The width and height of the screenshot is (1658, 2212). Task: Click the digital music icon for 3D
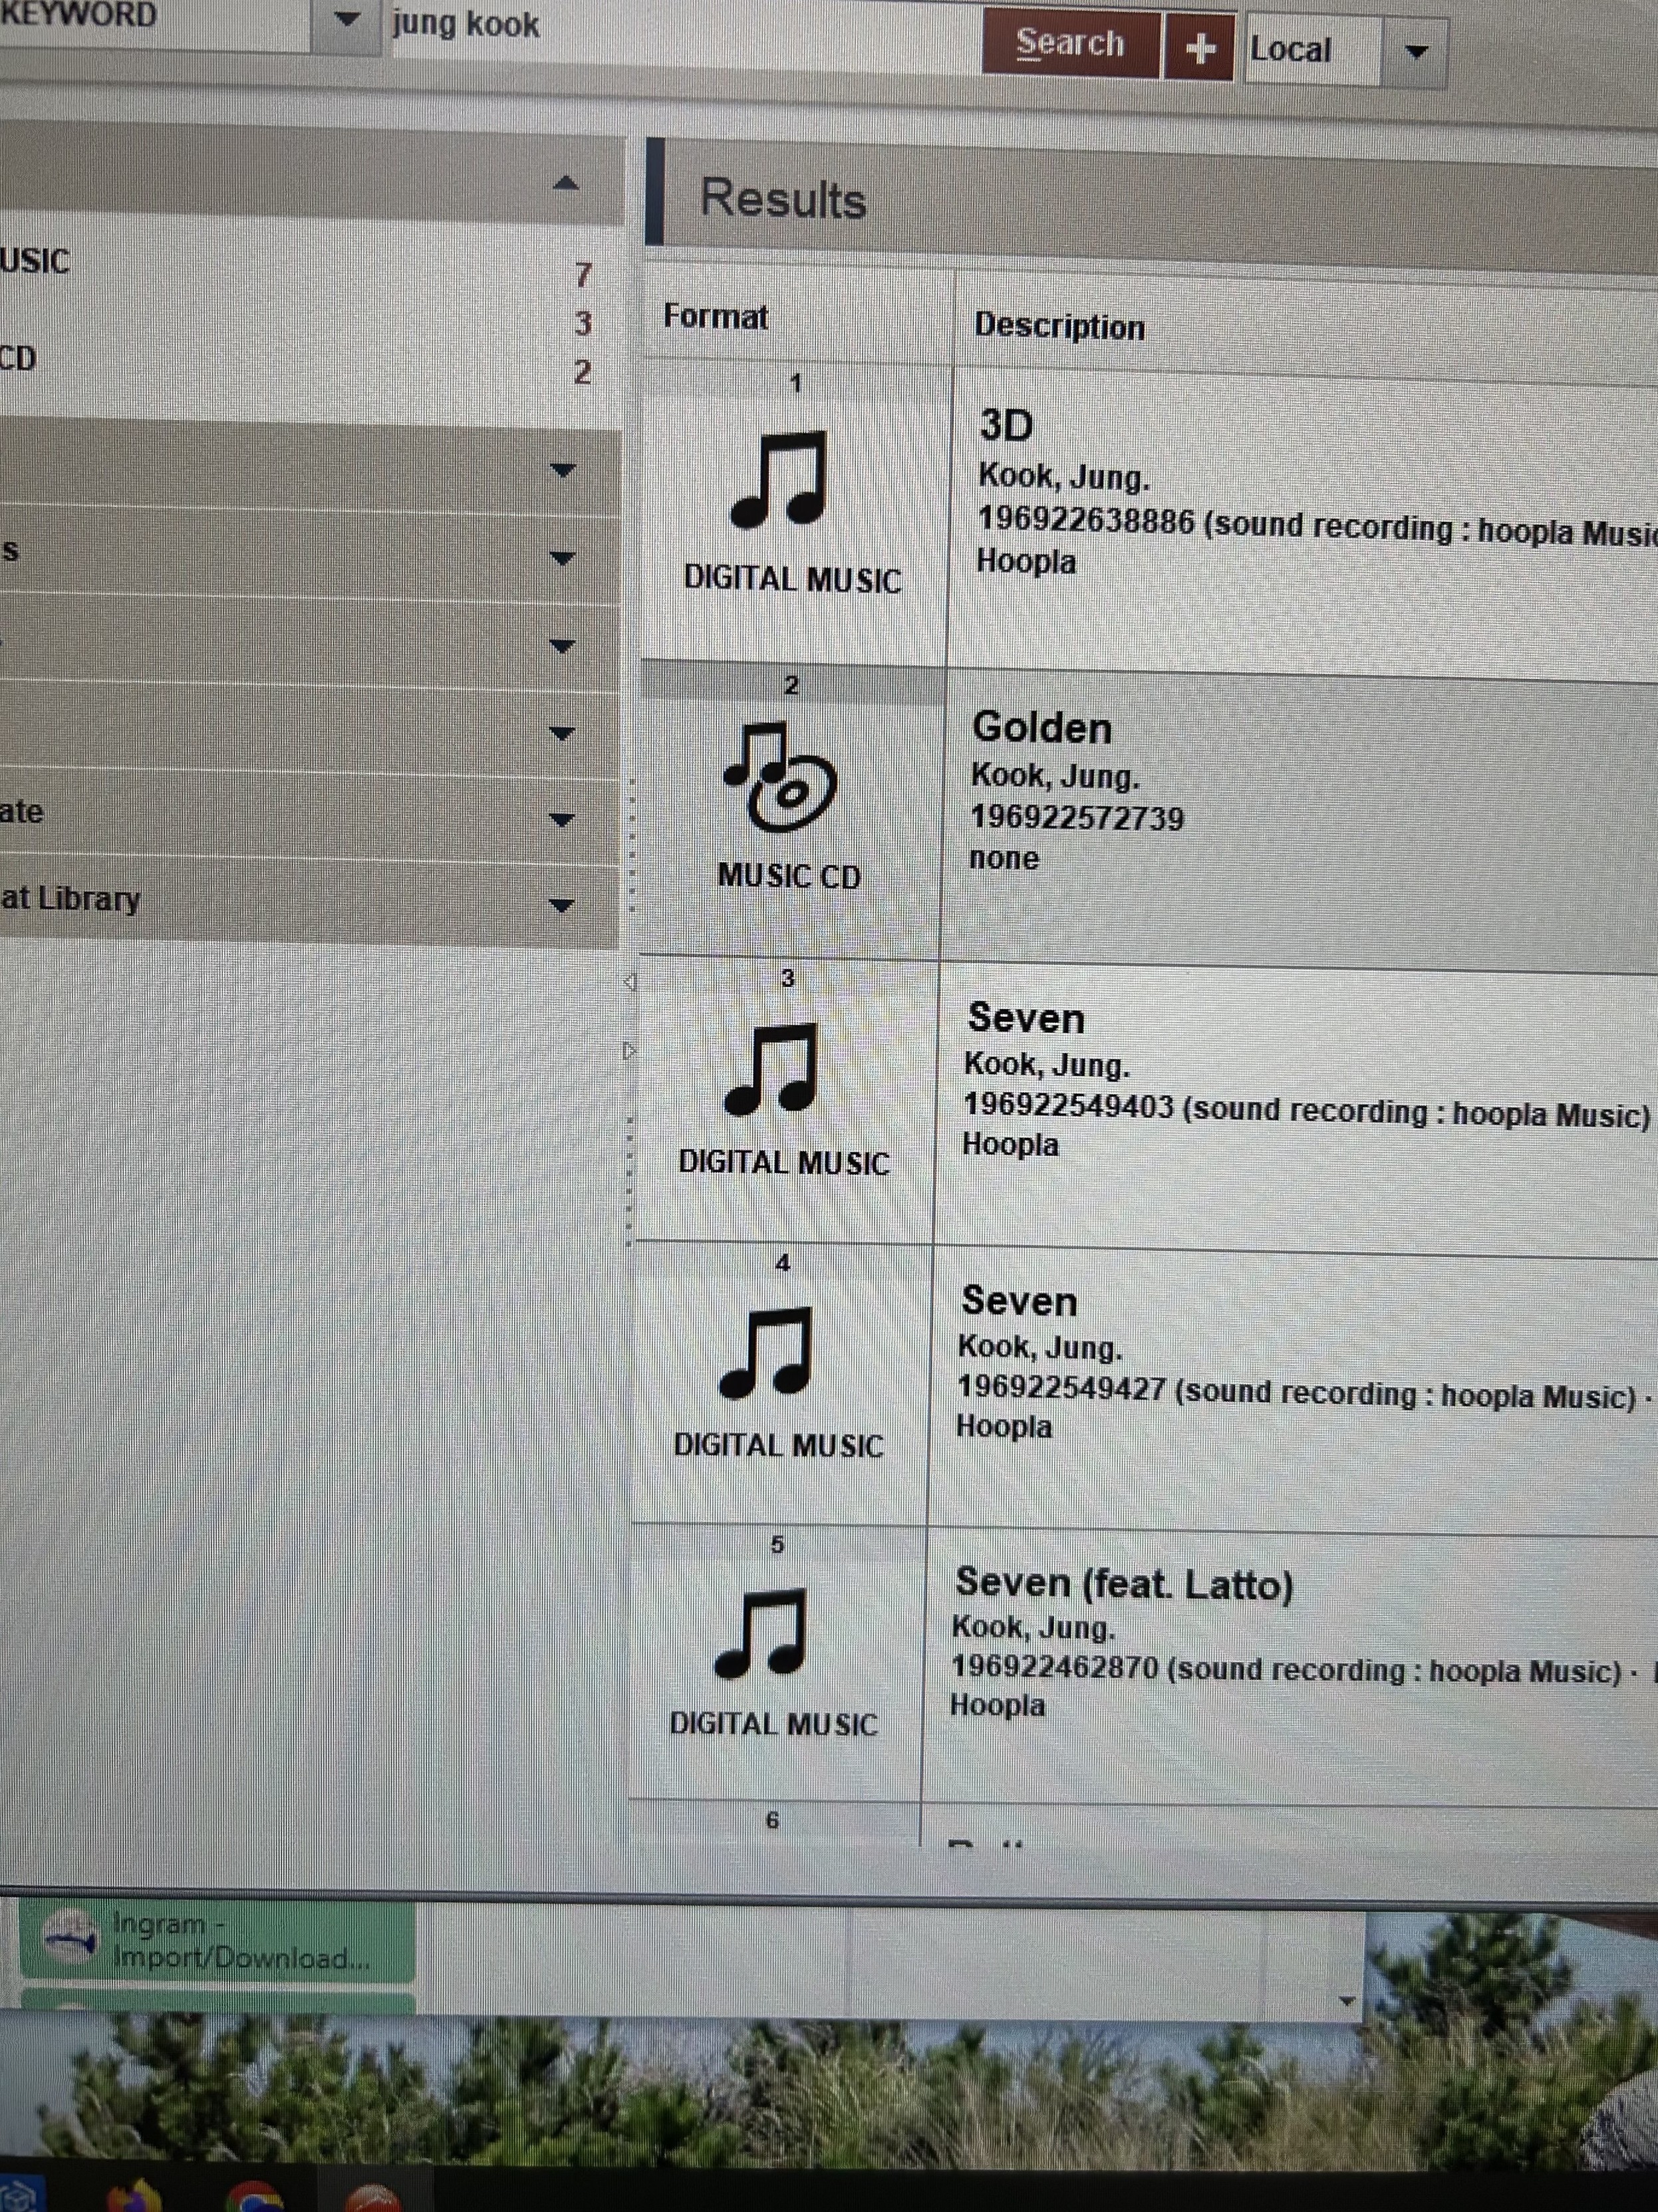779,479
